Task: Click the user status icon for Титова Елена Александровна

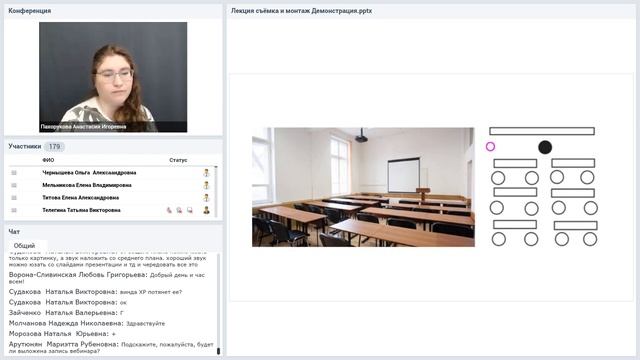Action: (207, 198)
